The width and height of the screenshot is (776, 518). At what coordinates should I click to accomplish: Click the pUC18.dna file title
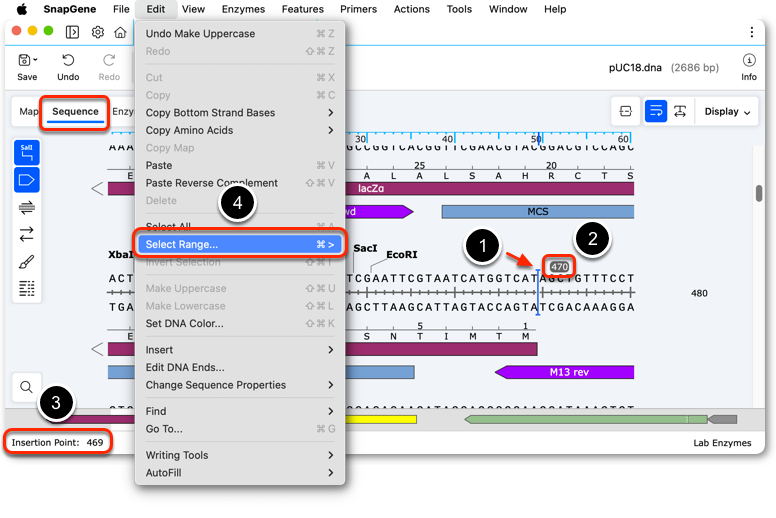point(635,68)
